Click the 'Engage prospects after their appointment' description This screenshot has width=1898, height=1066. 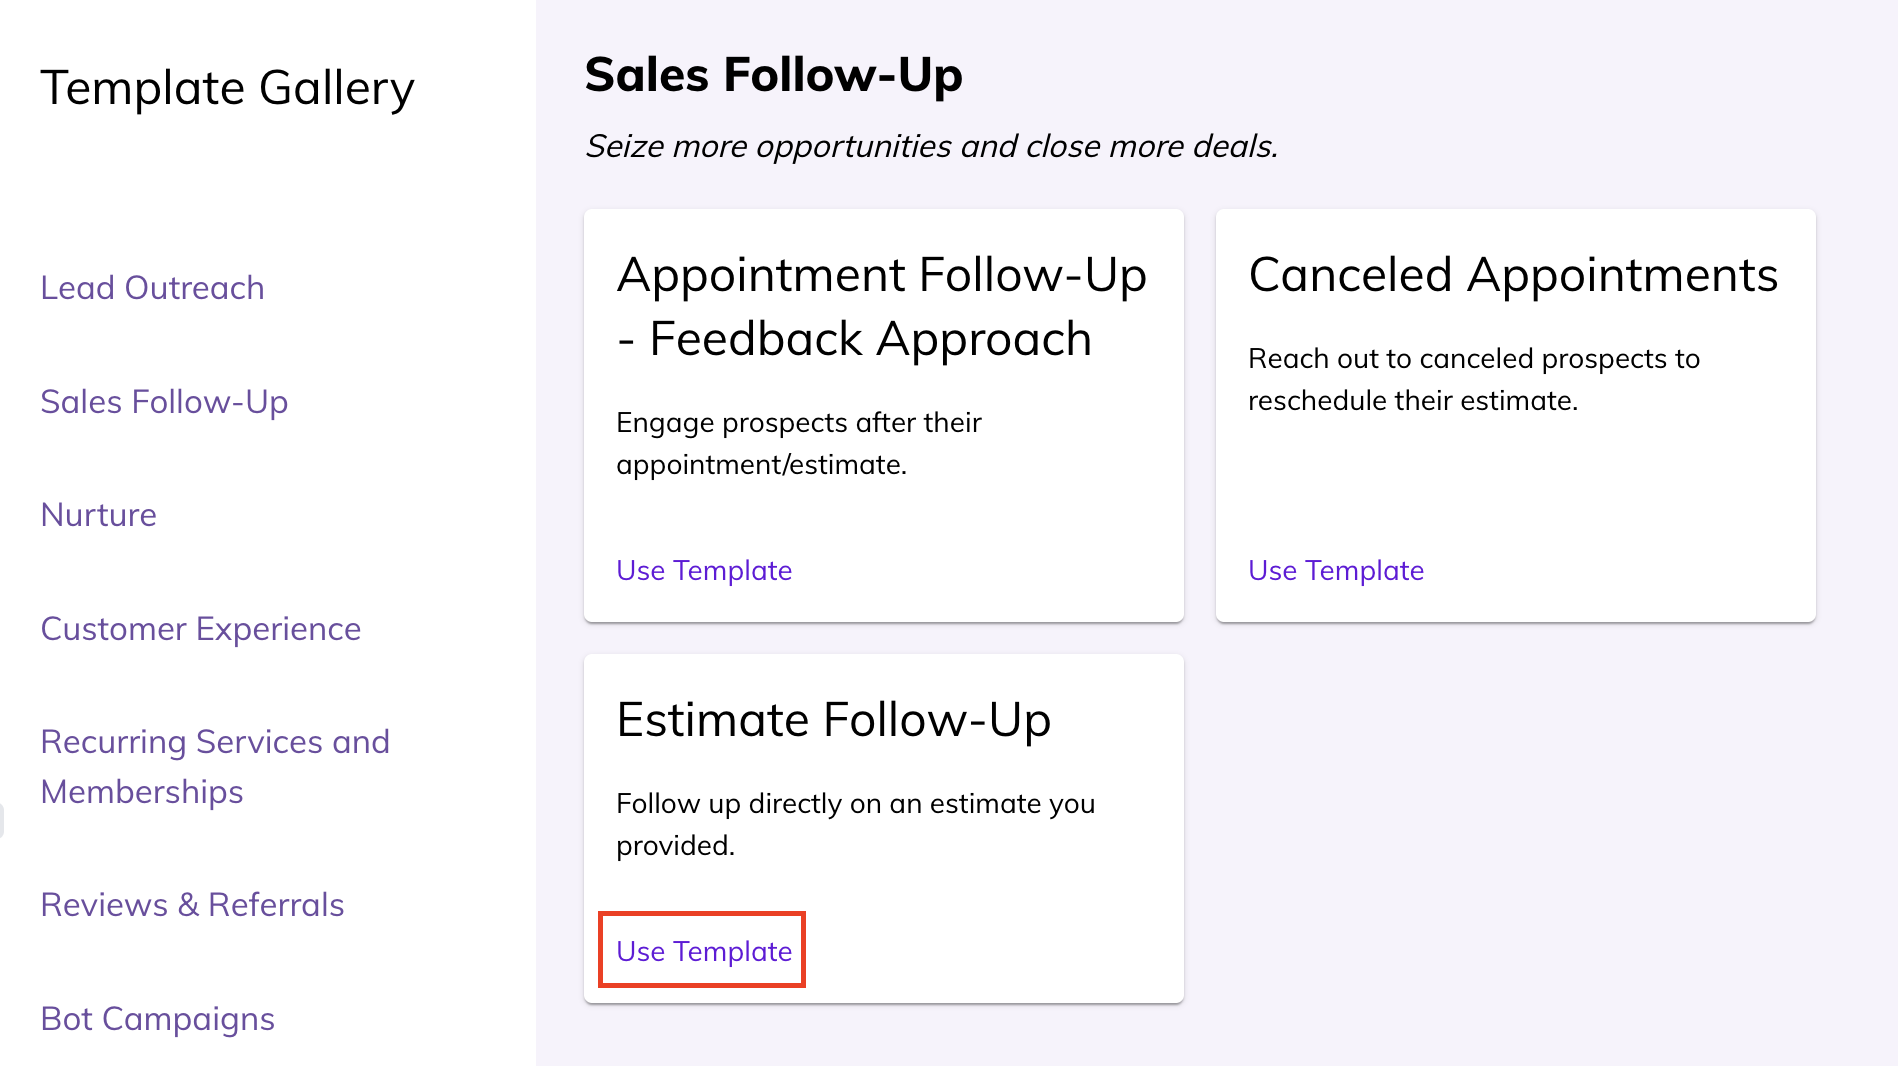pyautogui.click(x=798, y=443)
